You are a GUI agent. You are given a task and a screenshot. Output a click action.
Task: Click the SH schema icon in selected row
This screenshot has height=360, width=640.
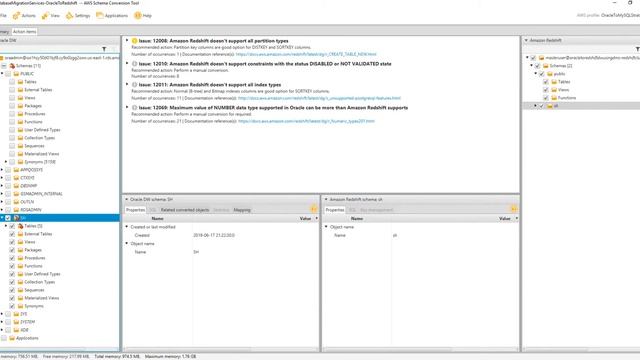point(16,218)
